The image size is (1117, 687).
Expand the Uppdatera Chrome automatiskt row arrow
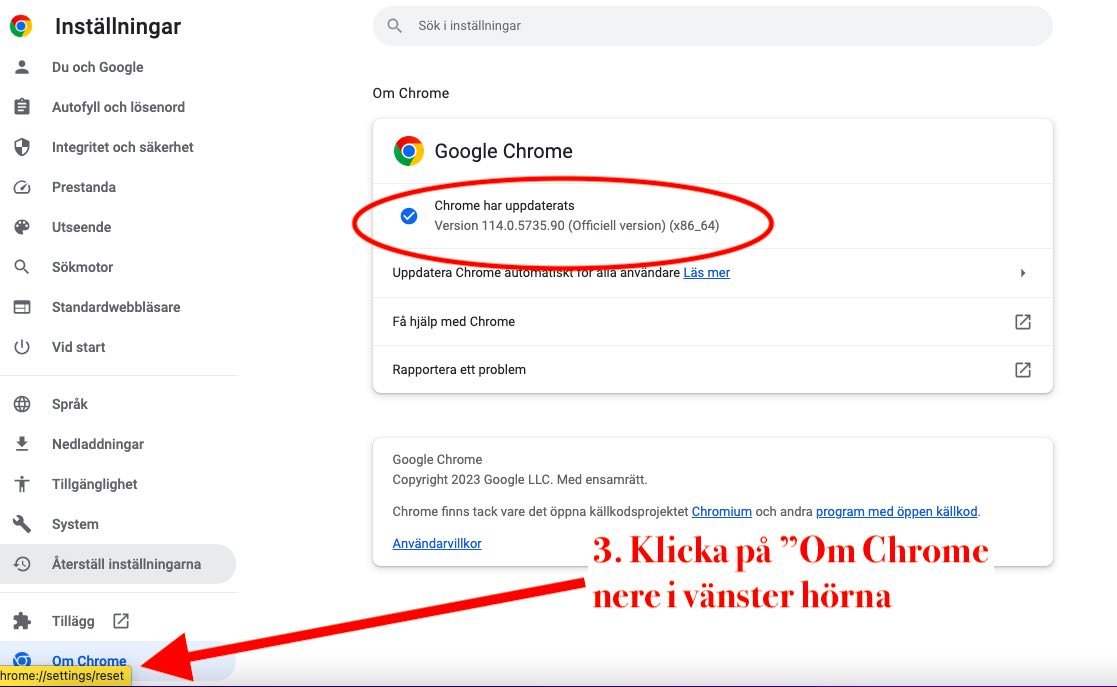point(1023,273)
